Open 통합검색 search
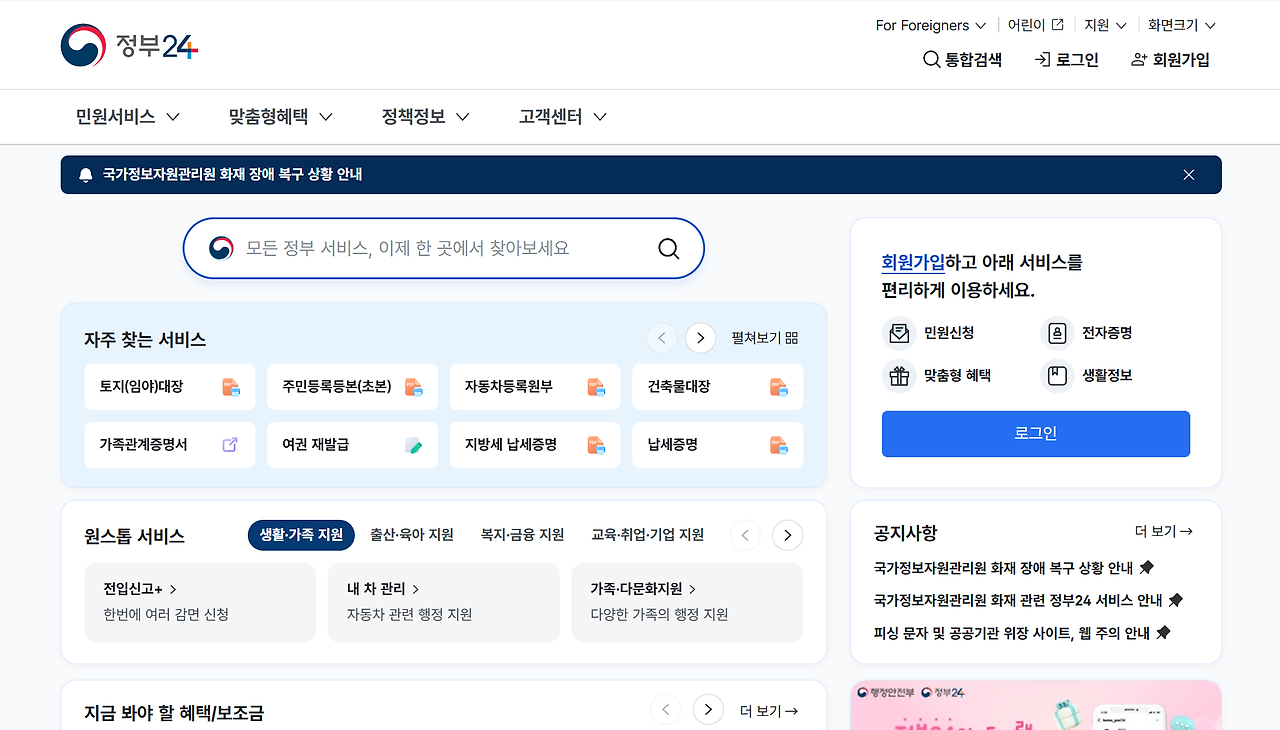Screen dimensions: 1280x730 [x=962, y=60]
